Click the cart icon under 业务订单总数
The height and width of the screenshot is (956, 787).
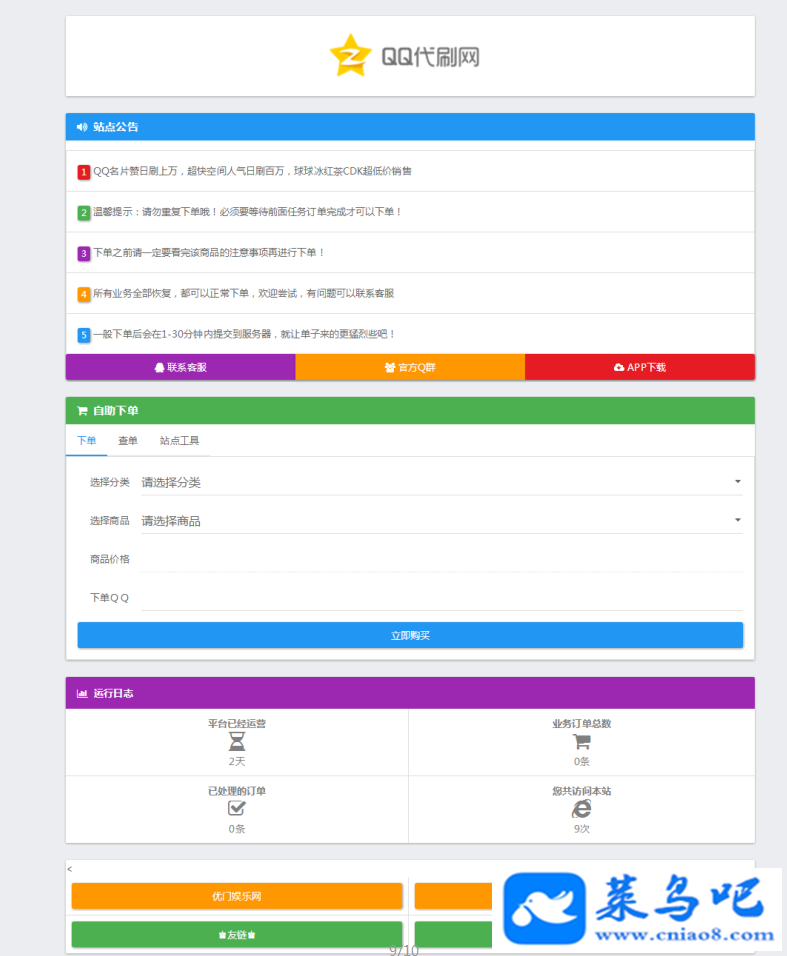click(x=582, y=742)
